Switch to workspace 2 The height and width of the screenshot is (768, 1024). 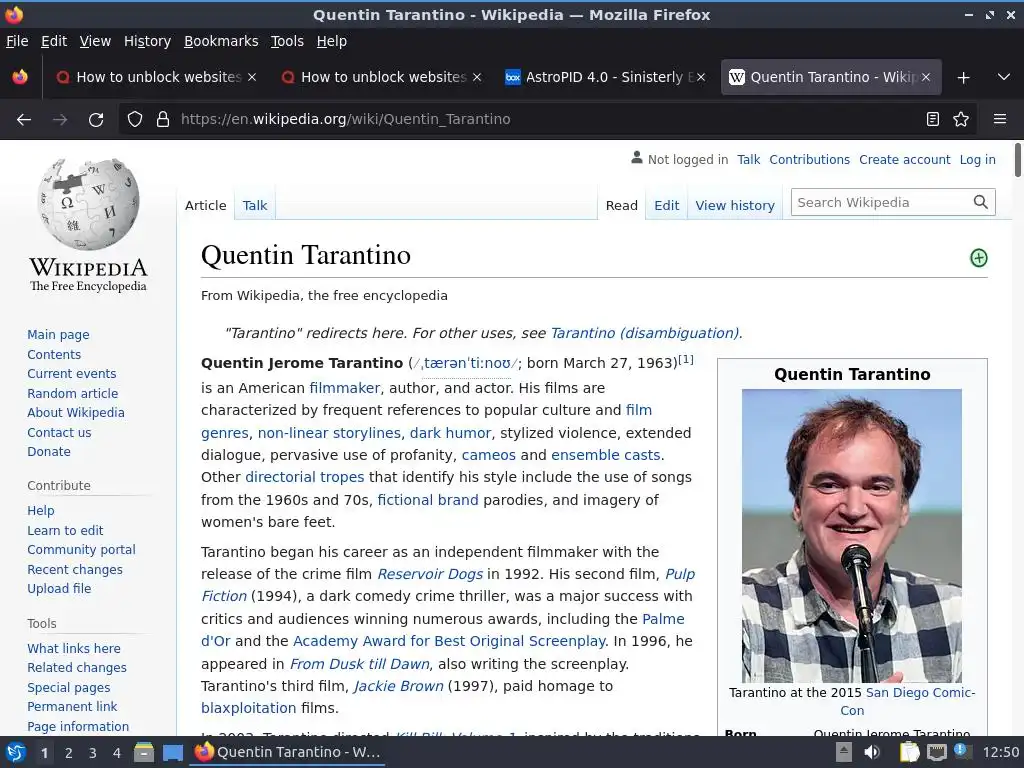(69, 753)
